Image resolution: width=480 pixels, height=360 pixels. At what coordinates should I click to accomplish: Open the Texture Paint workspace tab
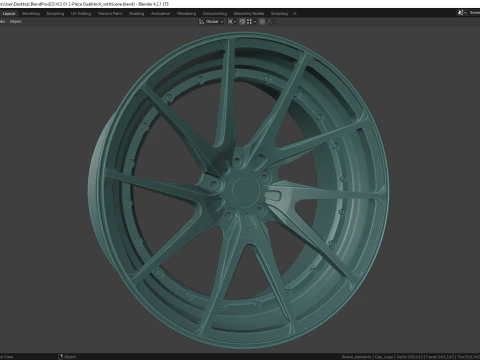point(110,14)
